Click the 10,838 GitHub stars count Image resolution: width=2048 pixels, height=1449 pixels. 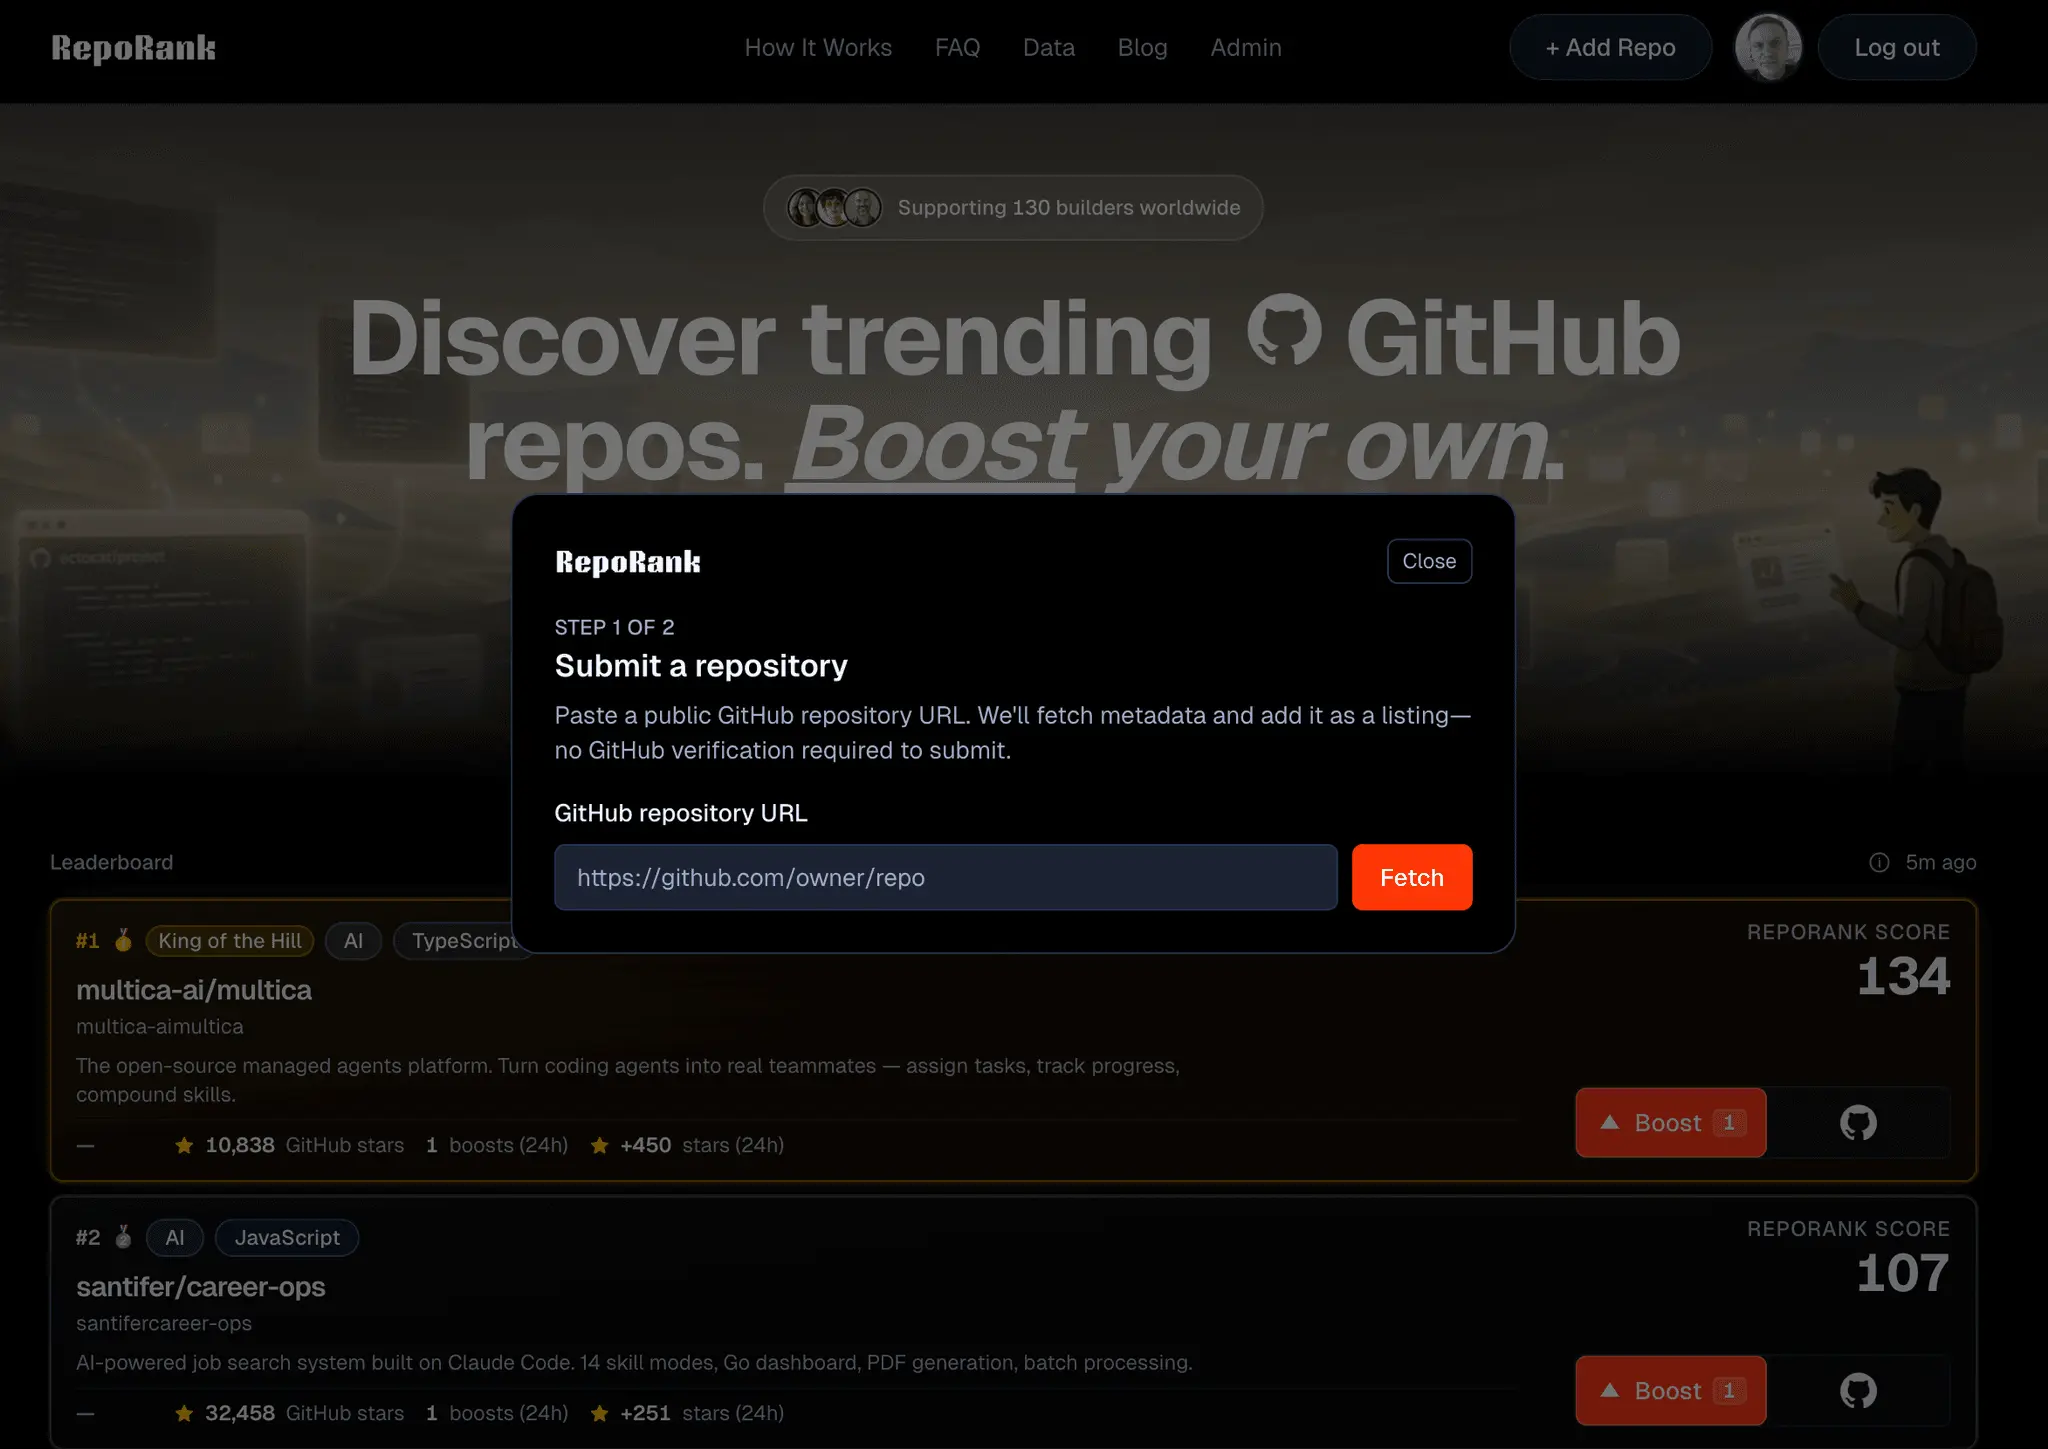point(290,1145)
